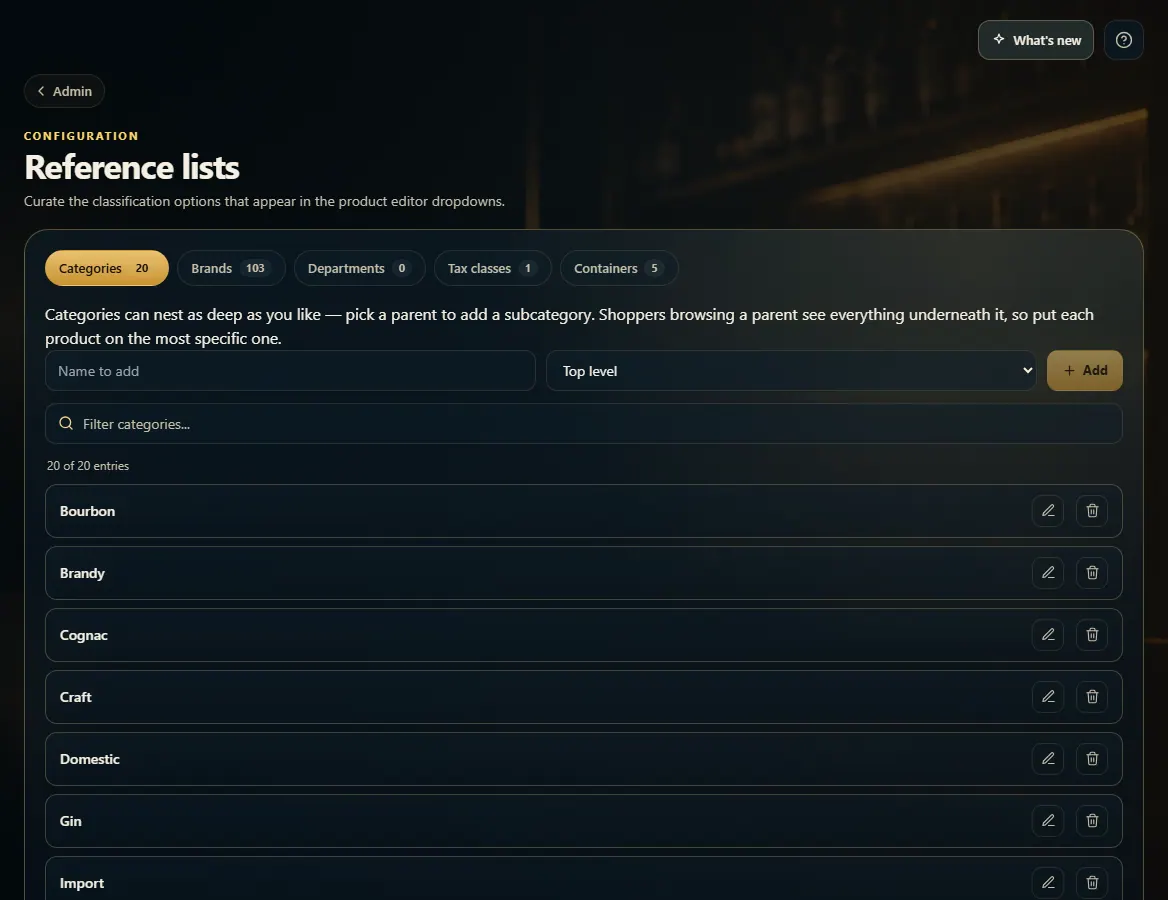Viewport: 1168px width, 900px height.
Task: Delete the Craft category
Action: tap(1091, 697)
